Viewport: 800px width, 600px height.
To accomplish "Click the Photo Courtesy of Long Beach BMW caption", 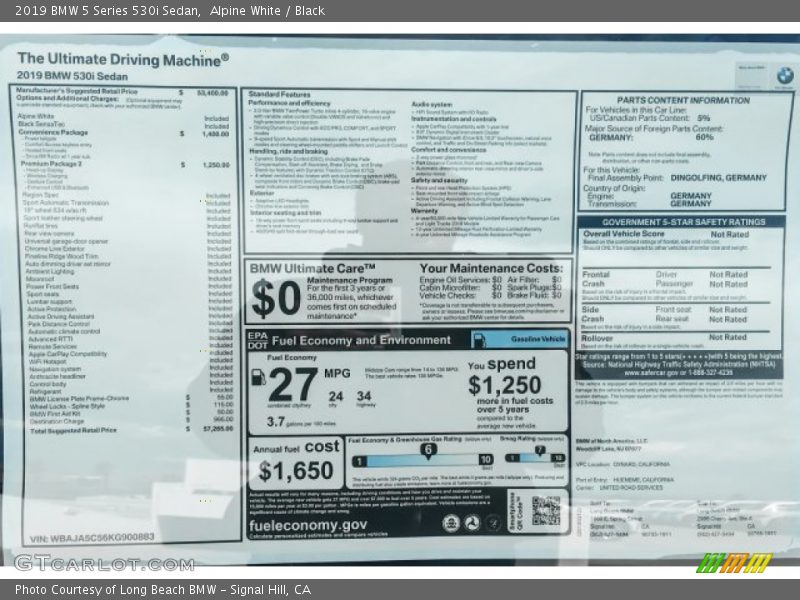I will (163, 590).
